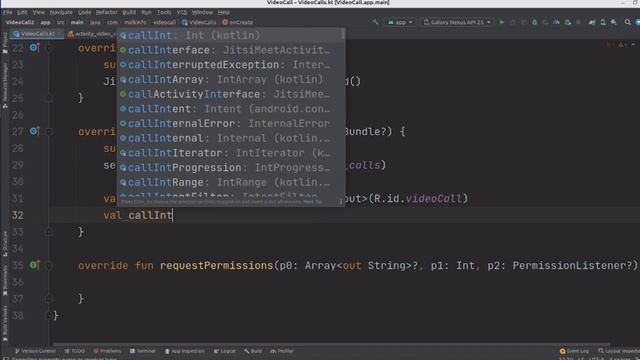Image resolution: width=640 pixels, height=360 pixels.
Task: Click the onCreate breadcrumb
Action: click(x=238, y=22)
